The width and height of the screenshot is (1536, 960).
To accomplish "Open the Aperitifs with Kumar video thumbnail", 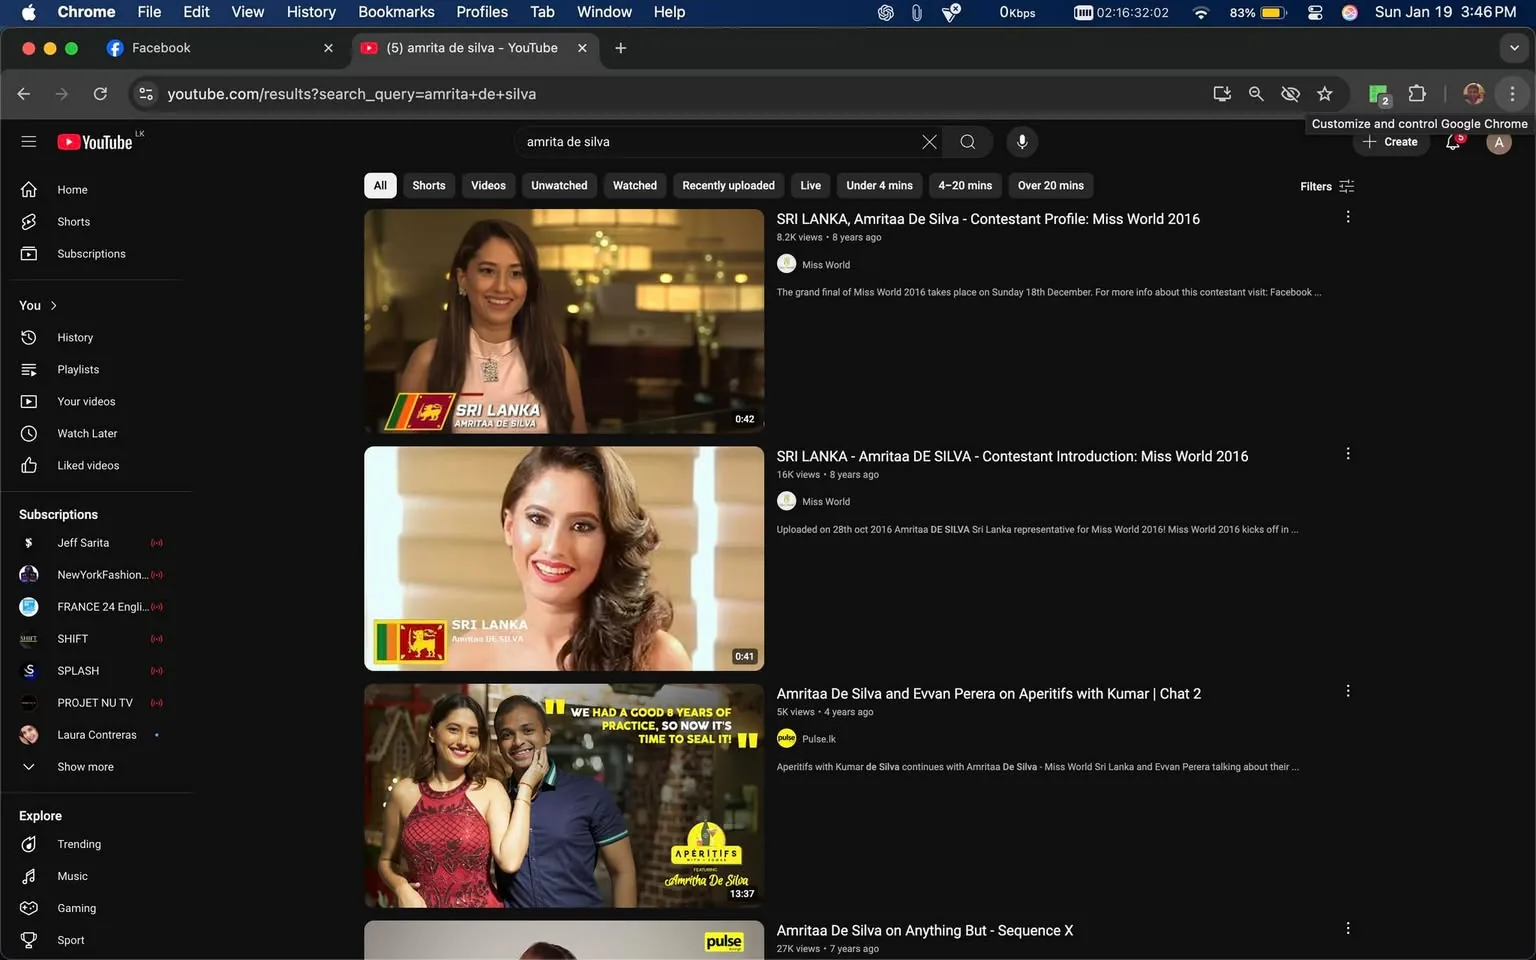I will 563,795.
